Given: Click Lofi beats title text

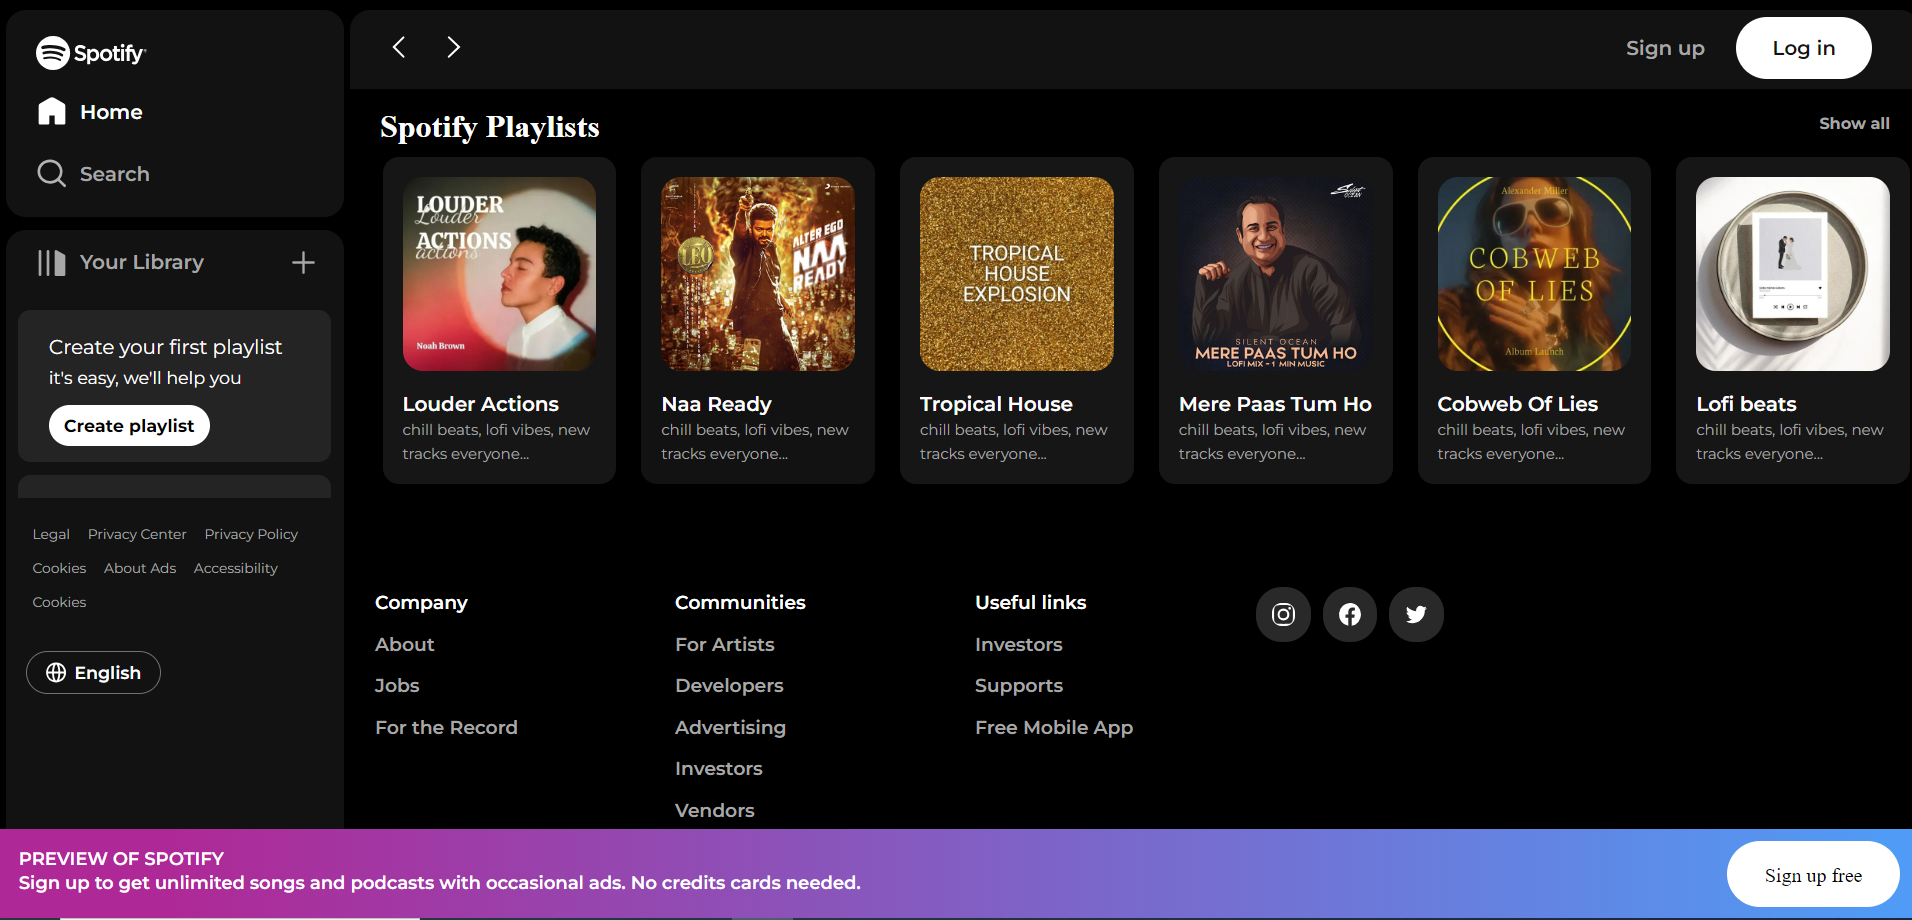Looking at the screenshot, I should pos(1746,404).
